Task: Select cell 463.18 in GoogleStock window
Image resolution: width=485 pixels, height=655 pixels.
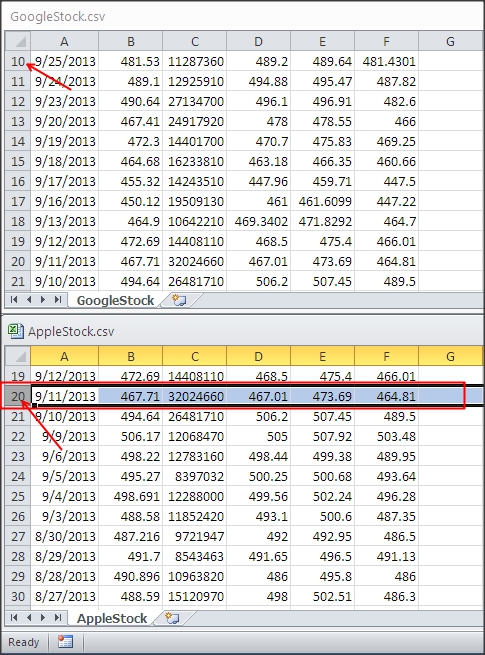Action: click(259, 161)
